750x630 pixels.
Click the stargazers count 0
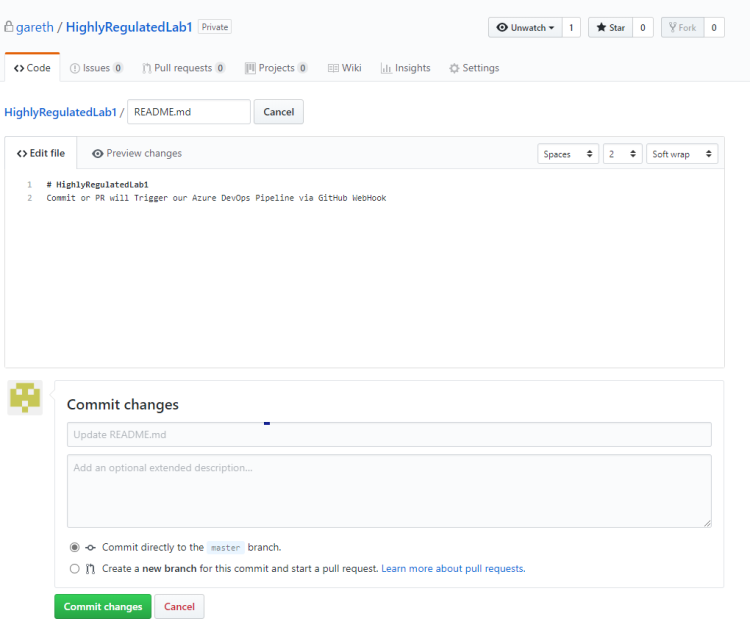[643, 27]
